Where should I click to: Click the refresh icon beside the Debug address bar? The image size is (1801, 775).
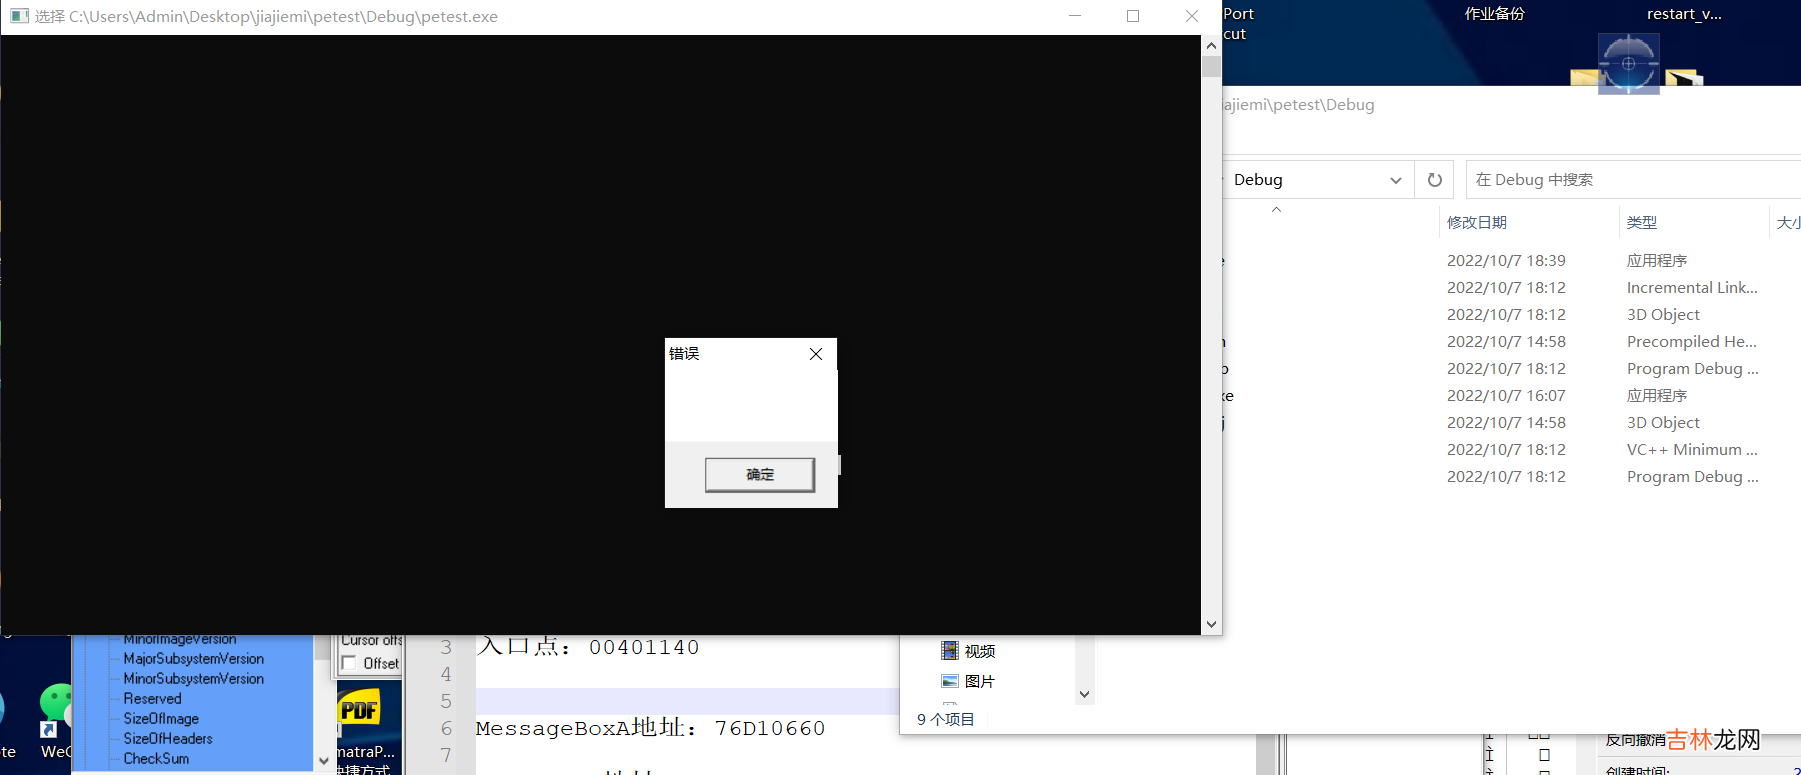coord(1434,180)
